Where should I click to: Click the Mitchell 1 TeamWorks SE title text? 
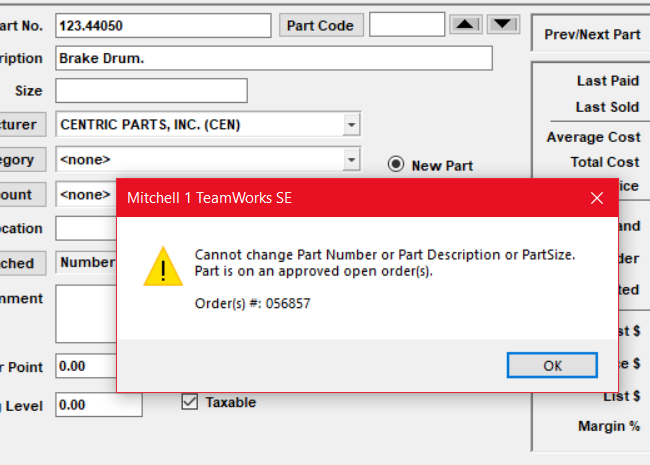[209, 198]
